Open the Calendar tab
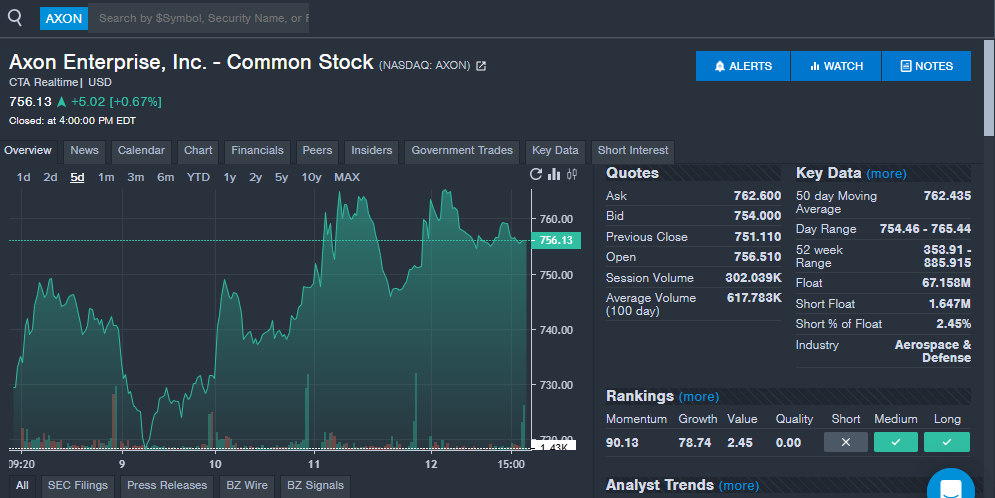 (141, 151)
